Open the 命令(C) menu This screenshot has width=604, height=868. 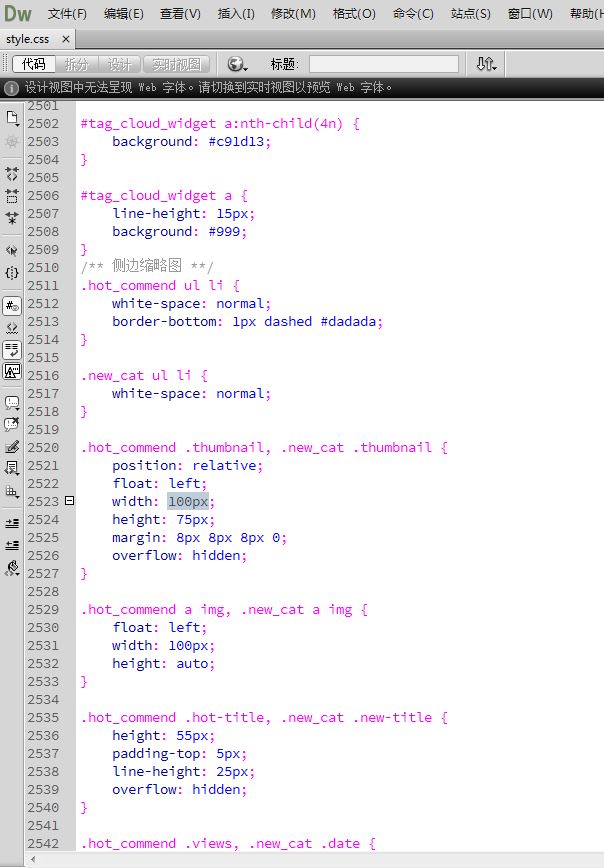(x=413, y=14)
